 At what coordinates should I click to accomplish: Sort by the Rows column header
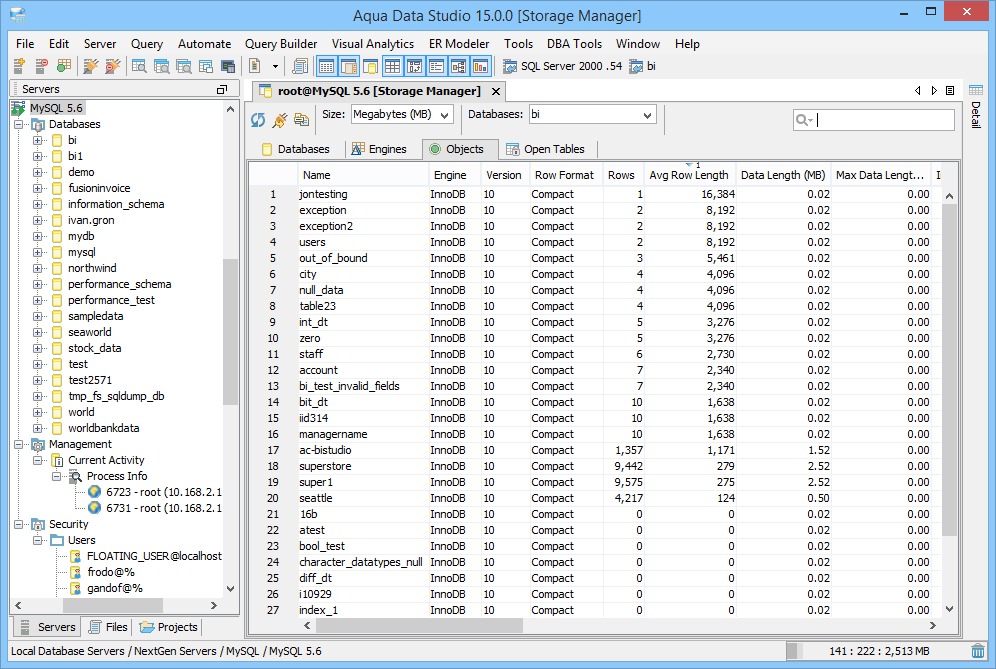tap(621, 175)
